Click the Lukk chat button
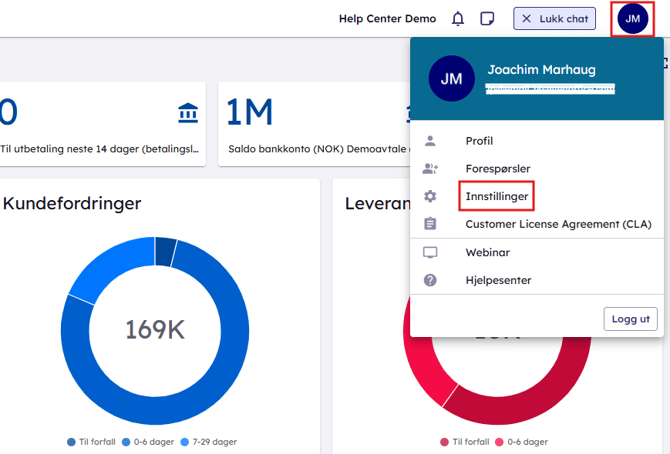 (x=554, y=19)
